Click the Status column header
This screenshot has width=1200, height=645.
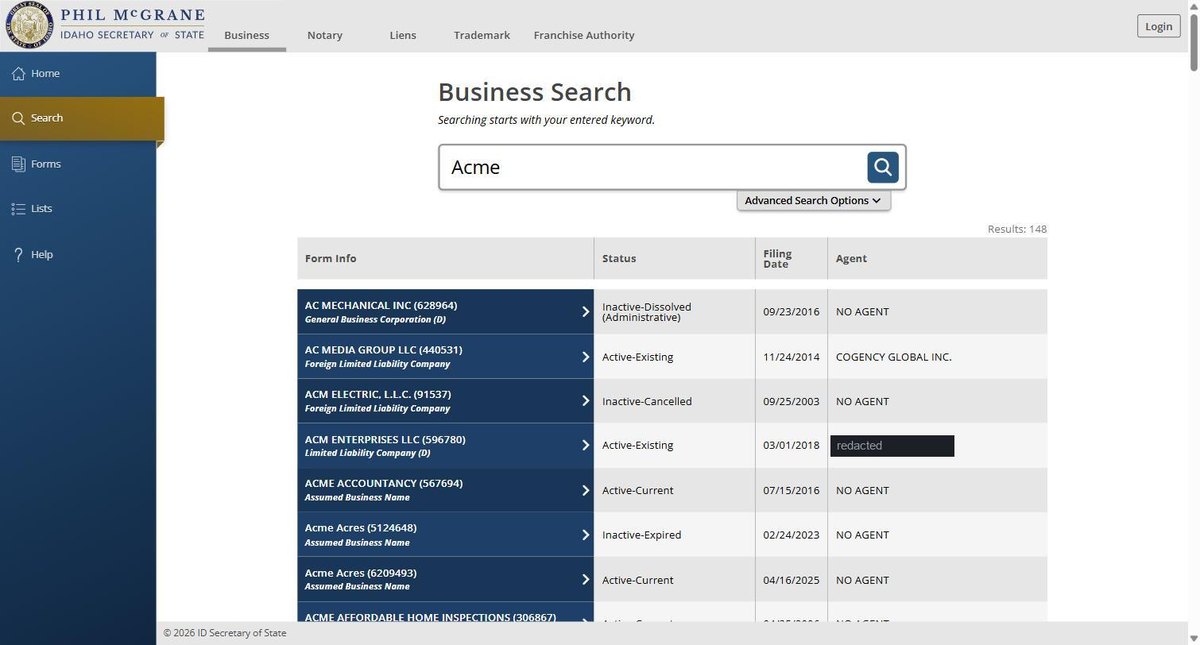pos(675,258)
